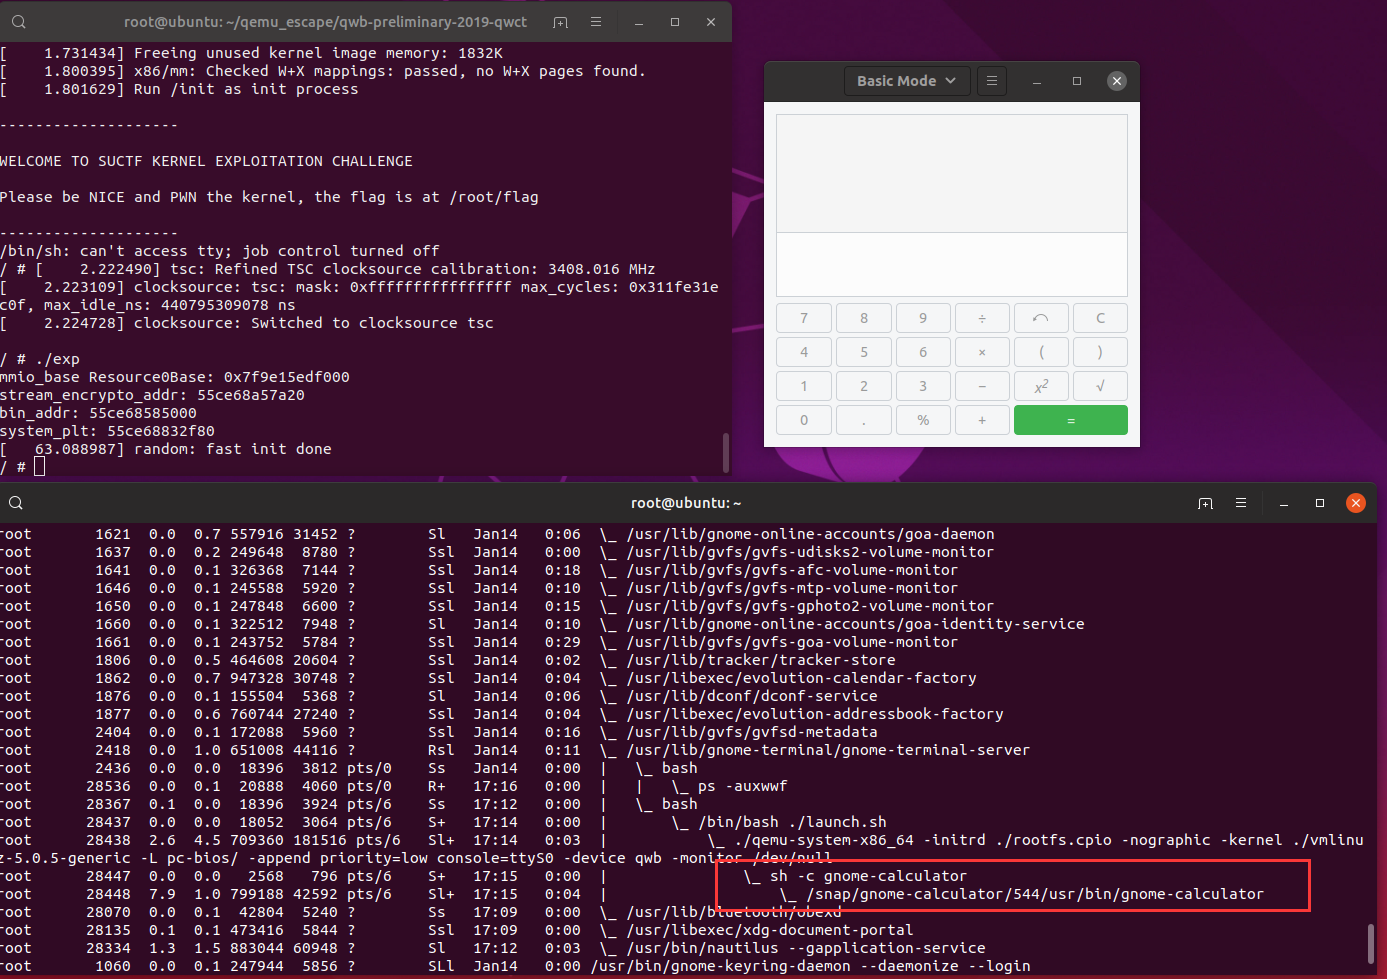Open calculator's main menu button
1387x979 pixels.
tap(992, 81)
